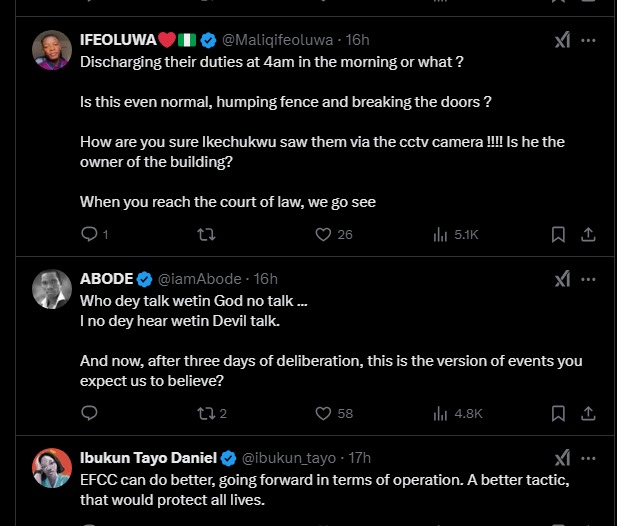Repost IFEOLUWA's tweet
This screenshot has width=617, height=526.
pyautogui.click(x=206, y=234)
